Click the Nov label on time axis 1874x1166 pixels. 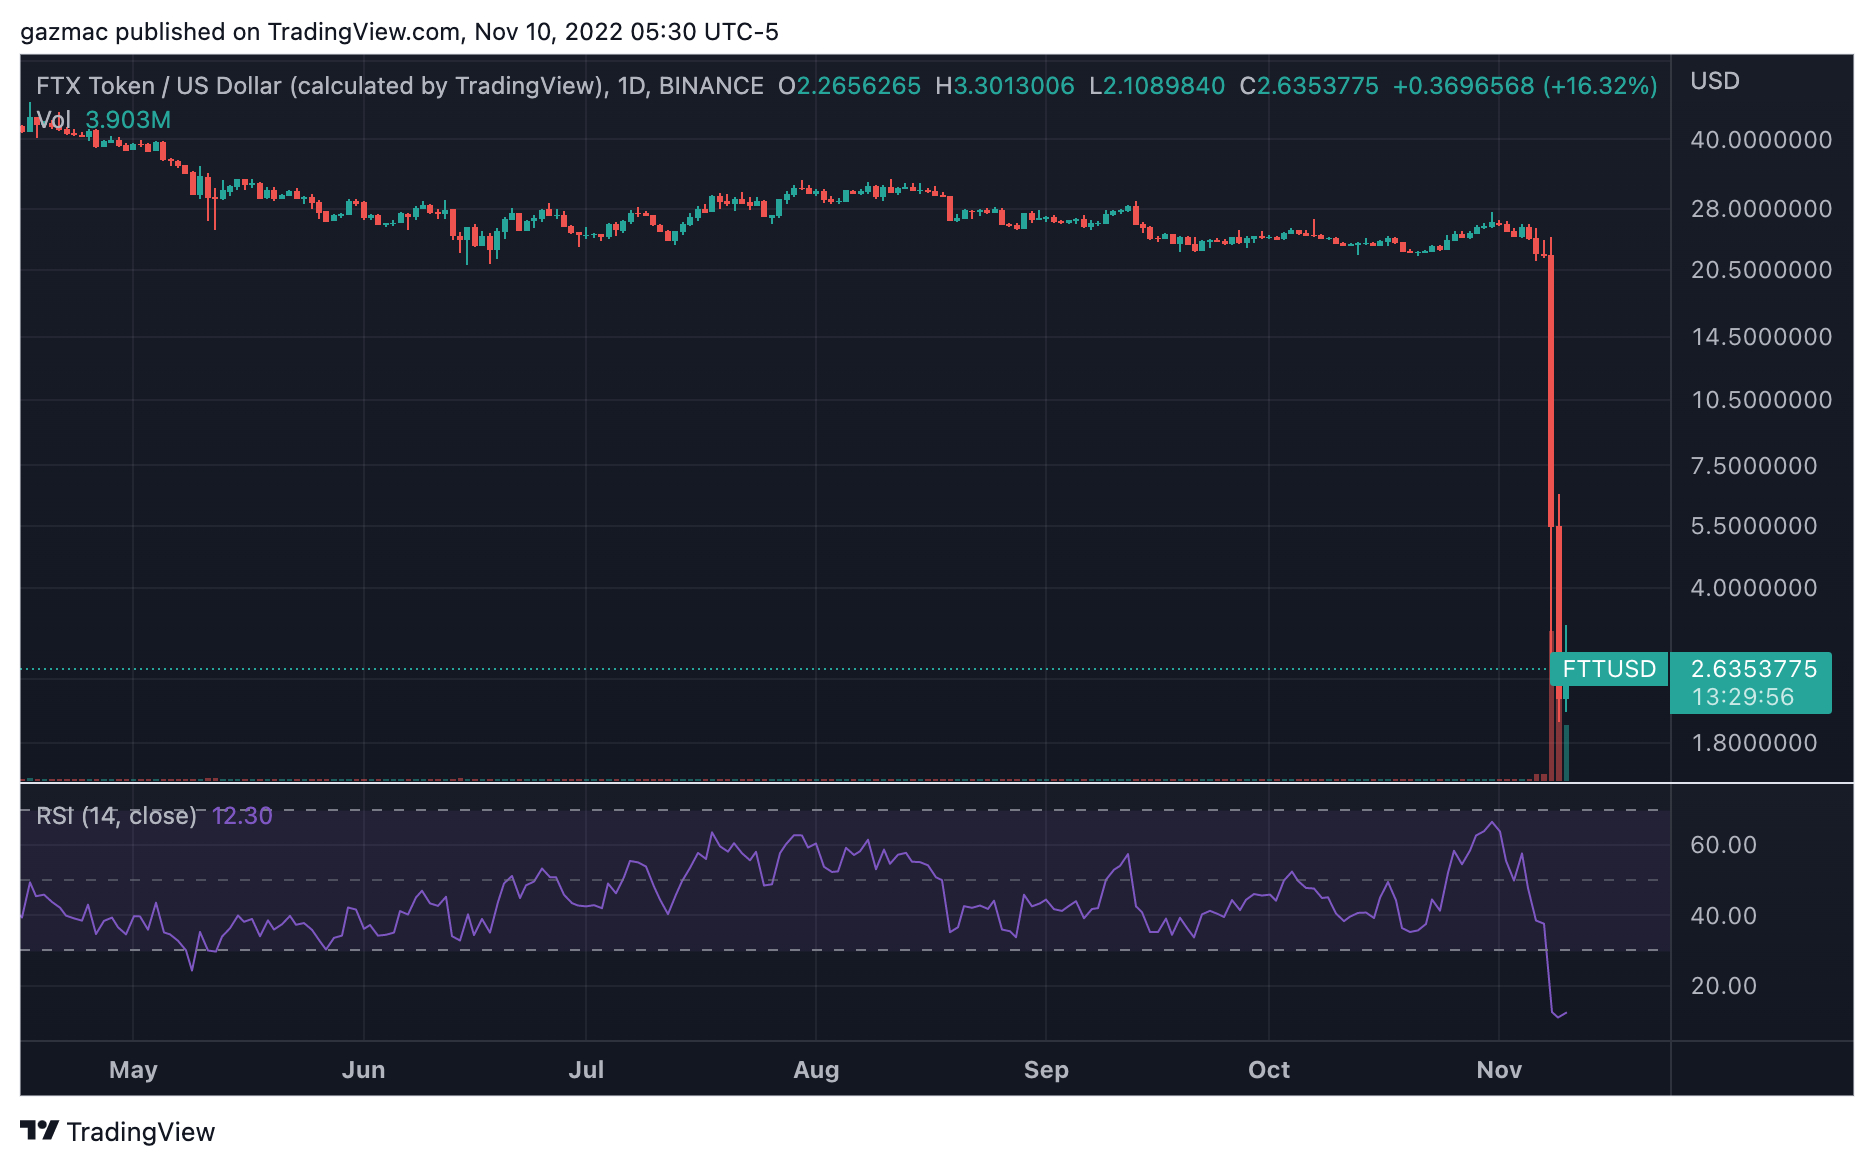pos(1499,1070)
